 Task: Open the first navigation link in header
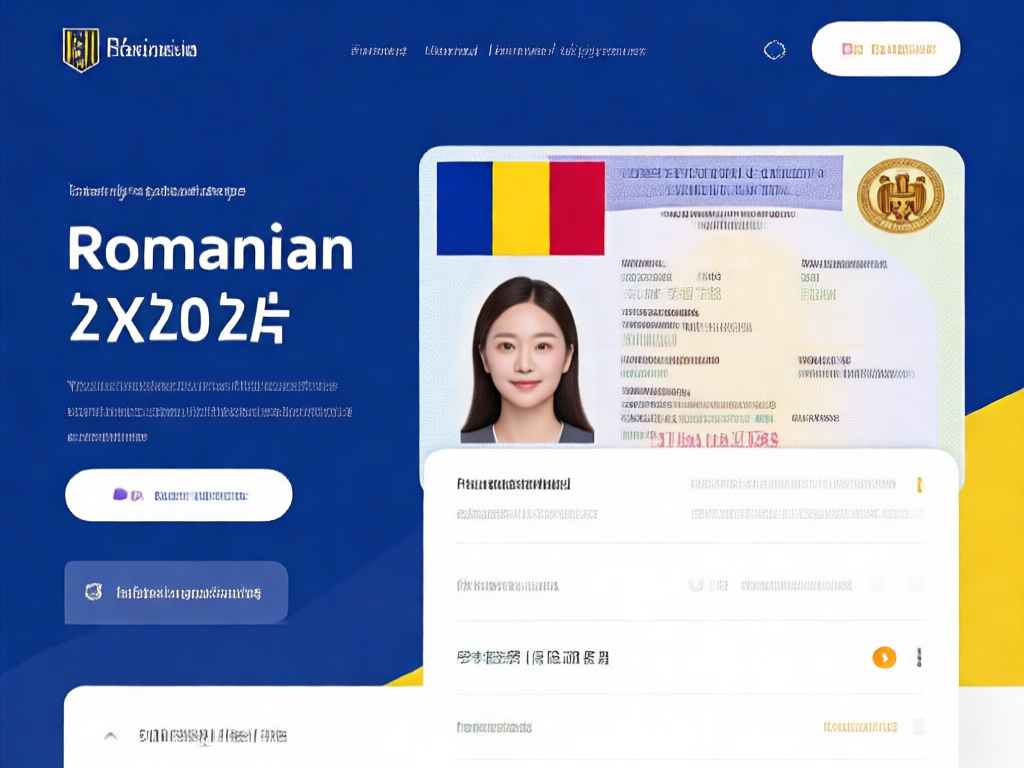379,51
